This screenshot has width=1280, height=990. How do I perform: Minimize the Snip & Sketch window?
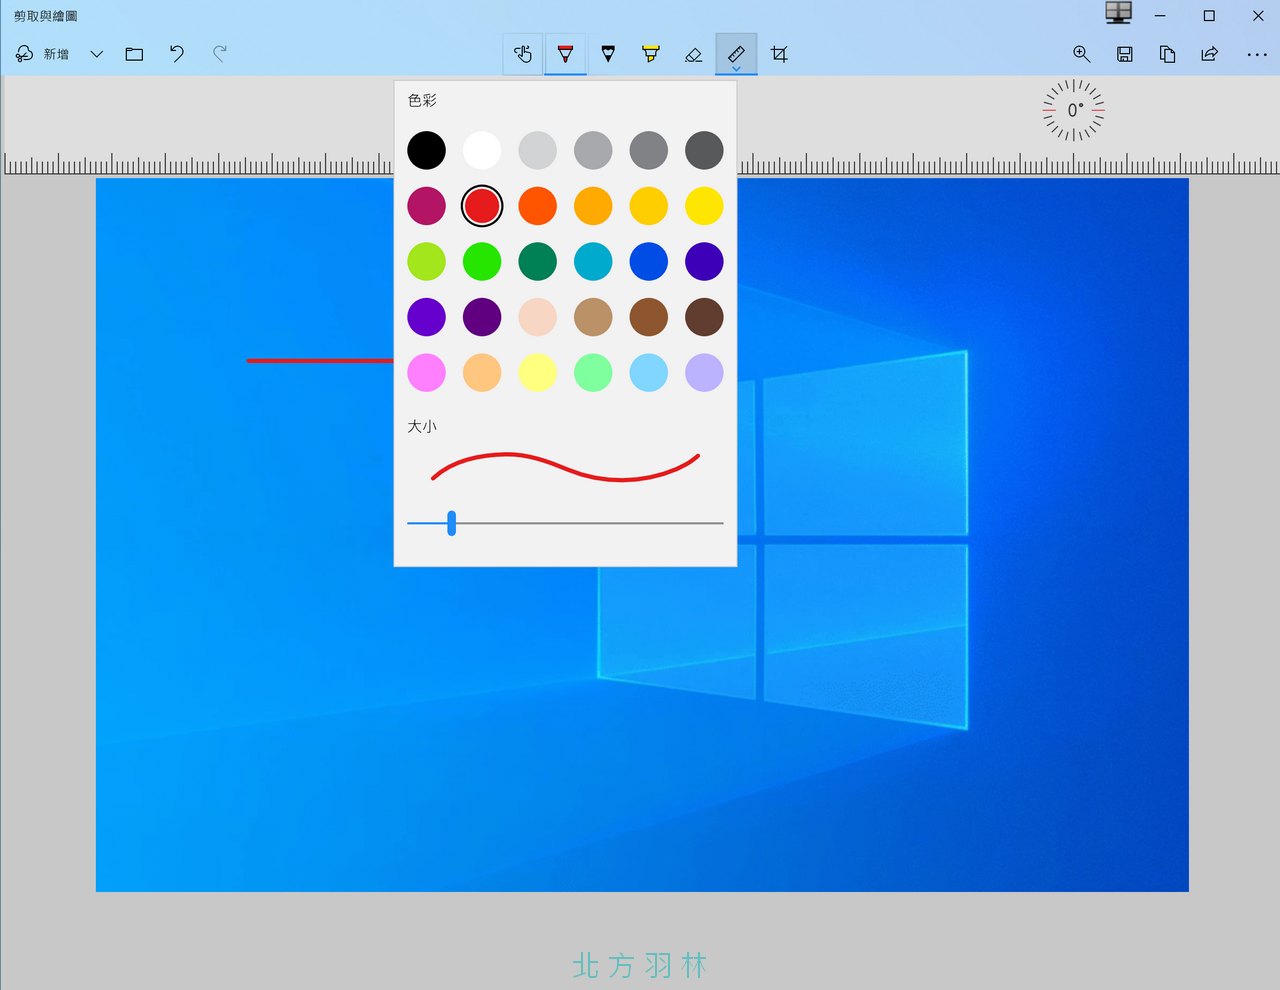1160,16
